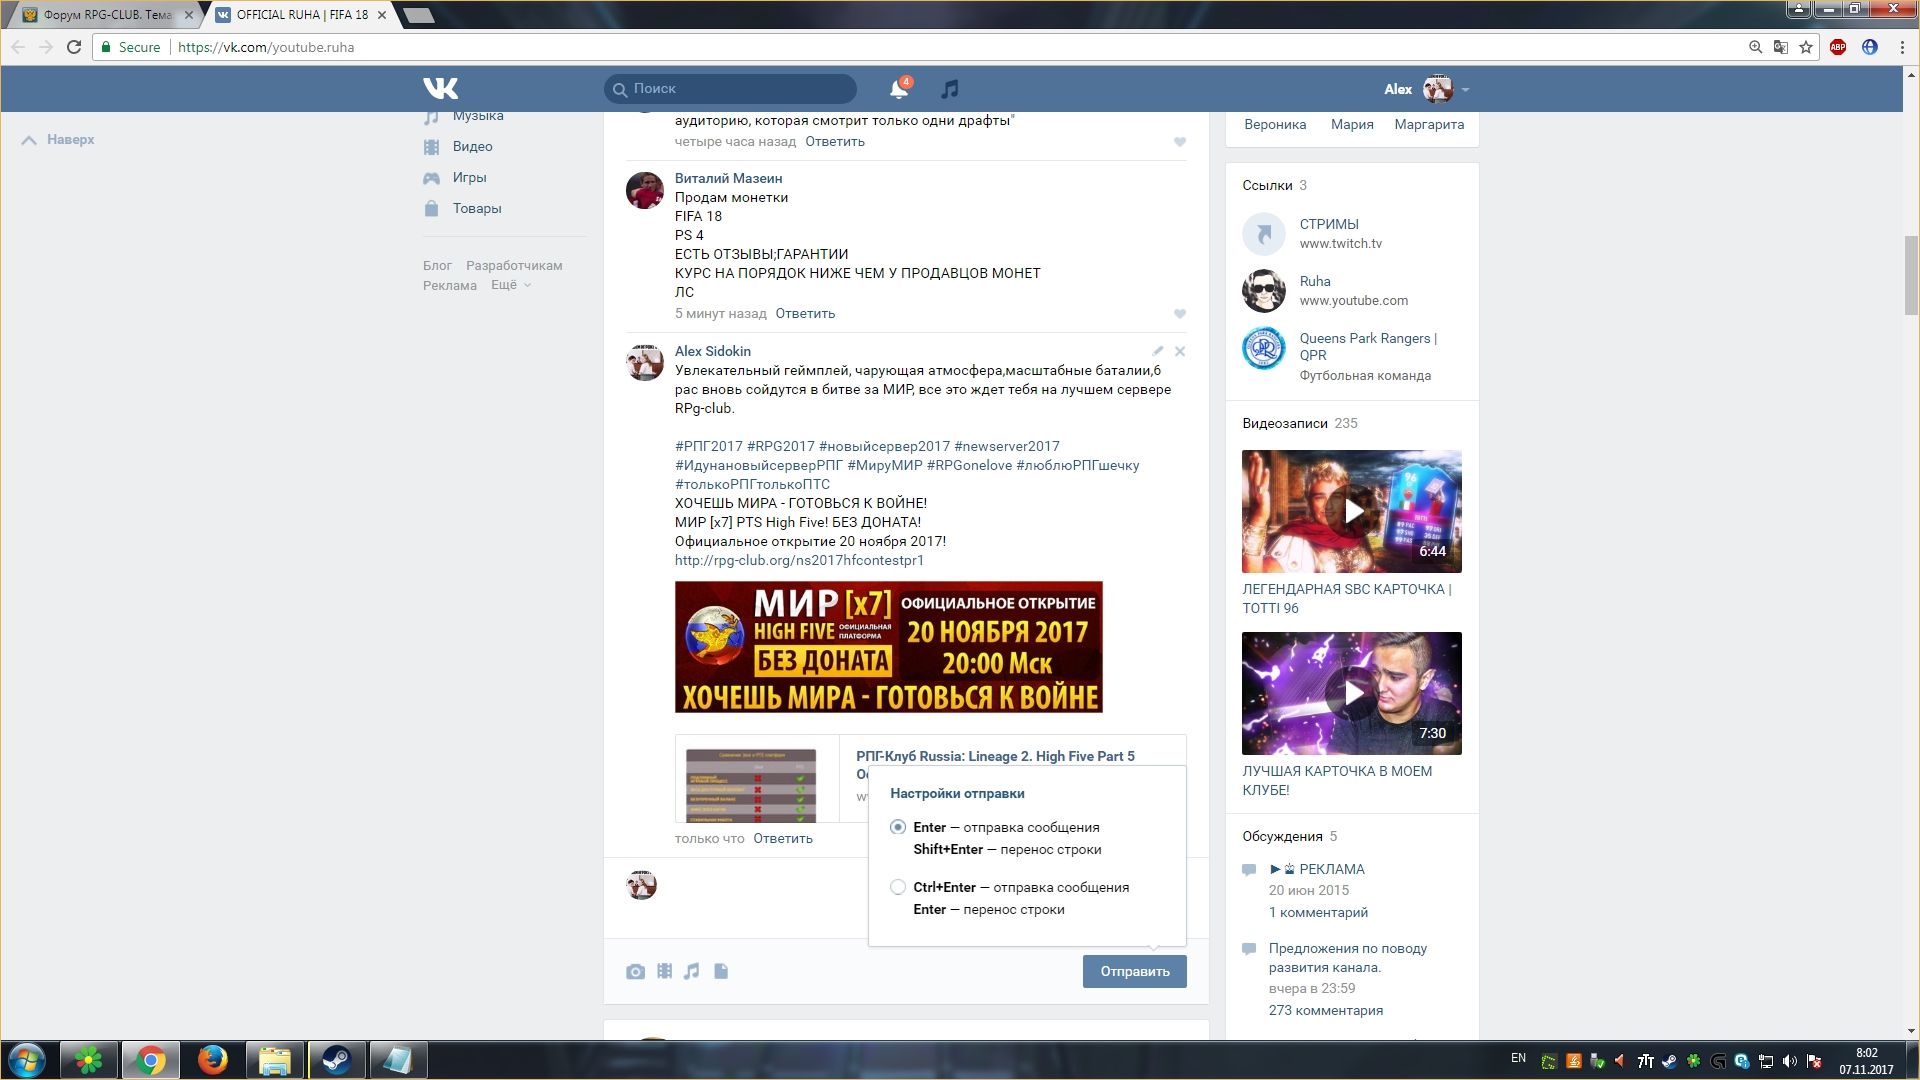Select Enter sends message radio option
Screen dimensions: 1920x1080
tap(898, 827)
